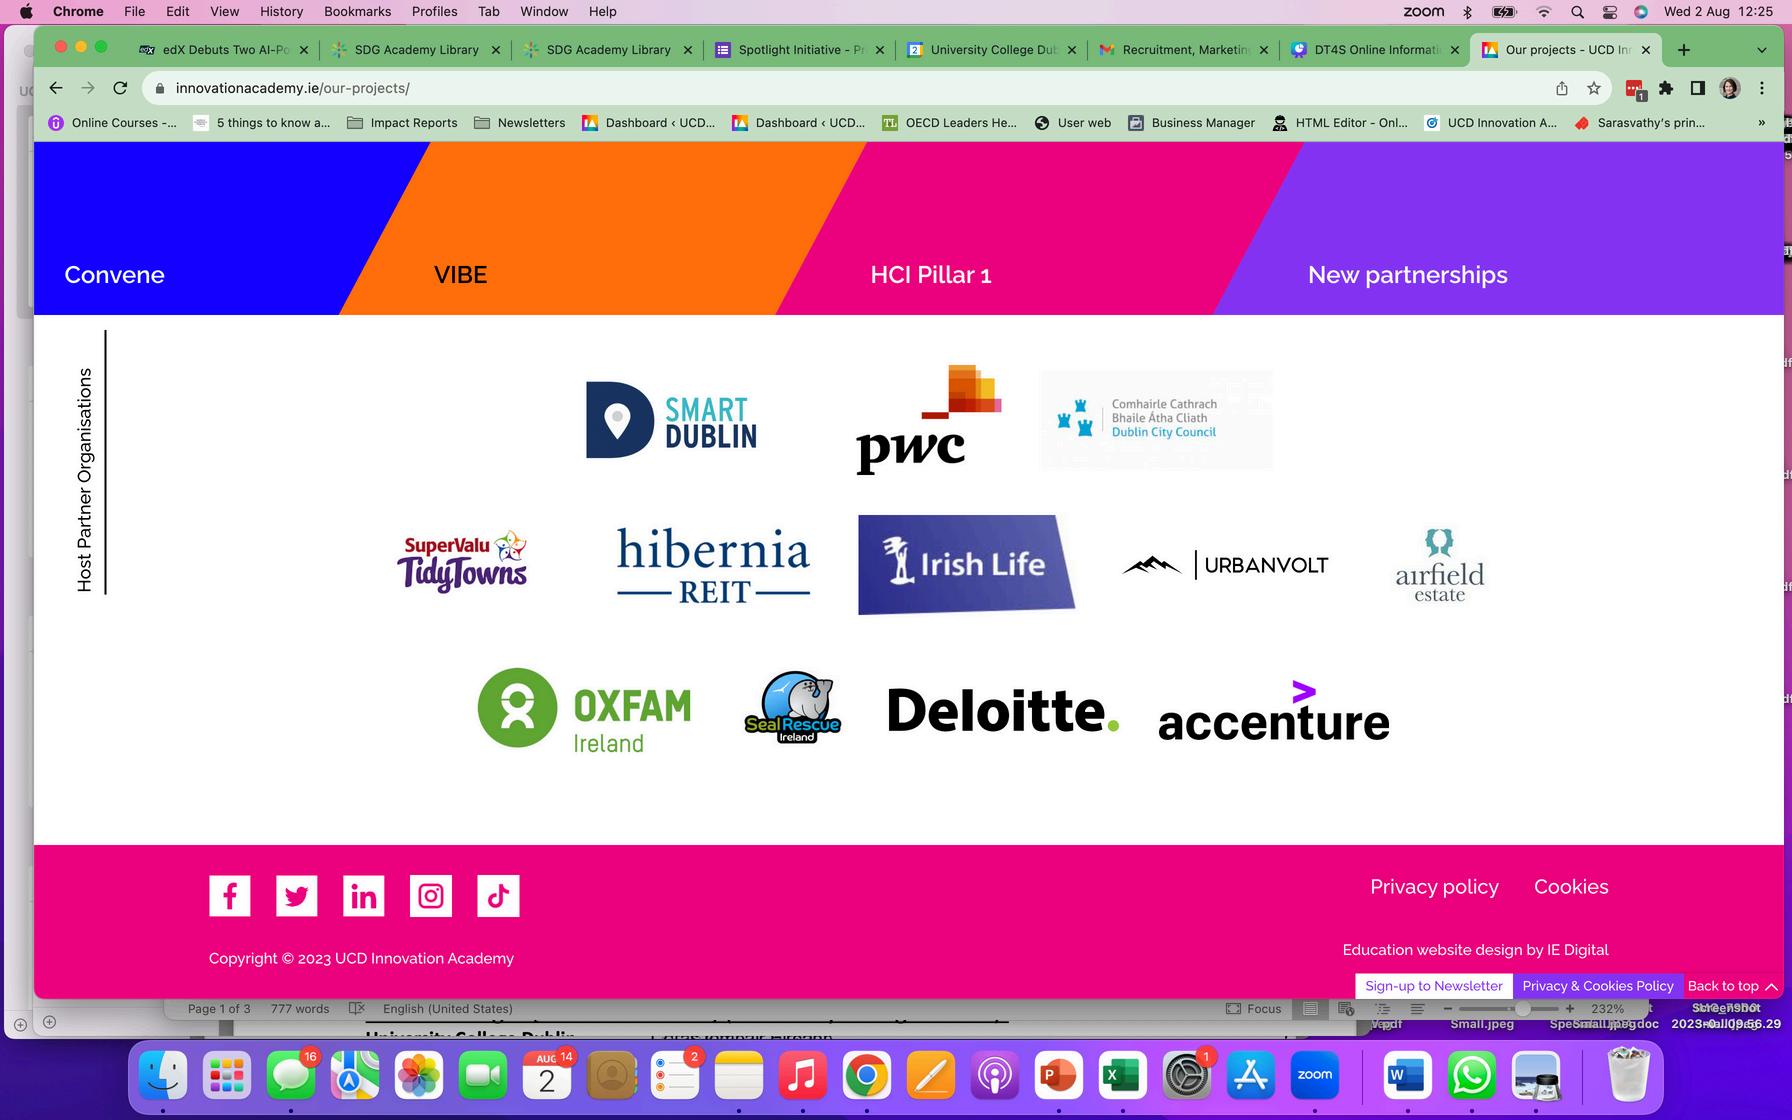Open WhatsApp from the Dock
The image size is (1792, 1120).
click(1472, 1076)
